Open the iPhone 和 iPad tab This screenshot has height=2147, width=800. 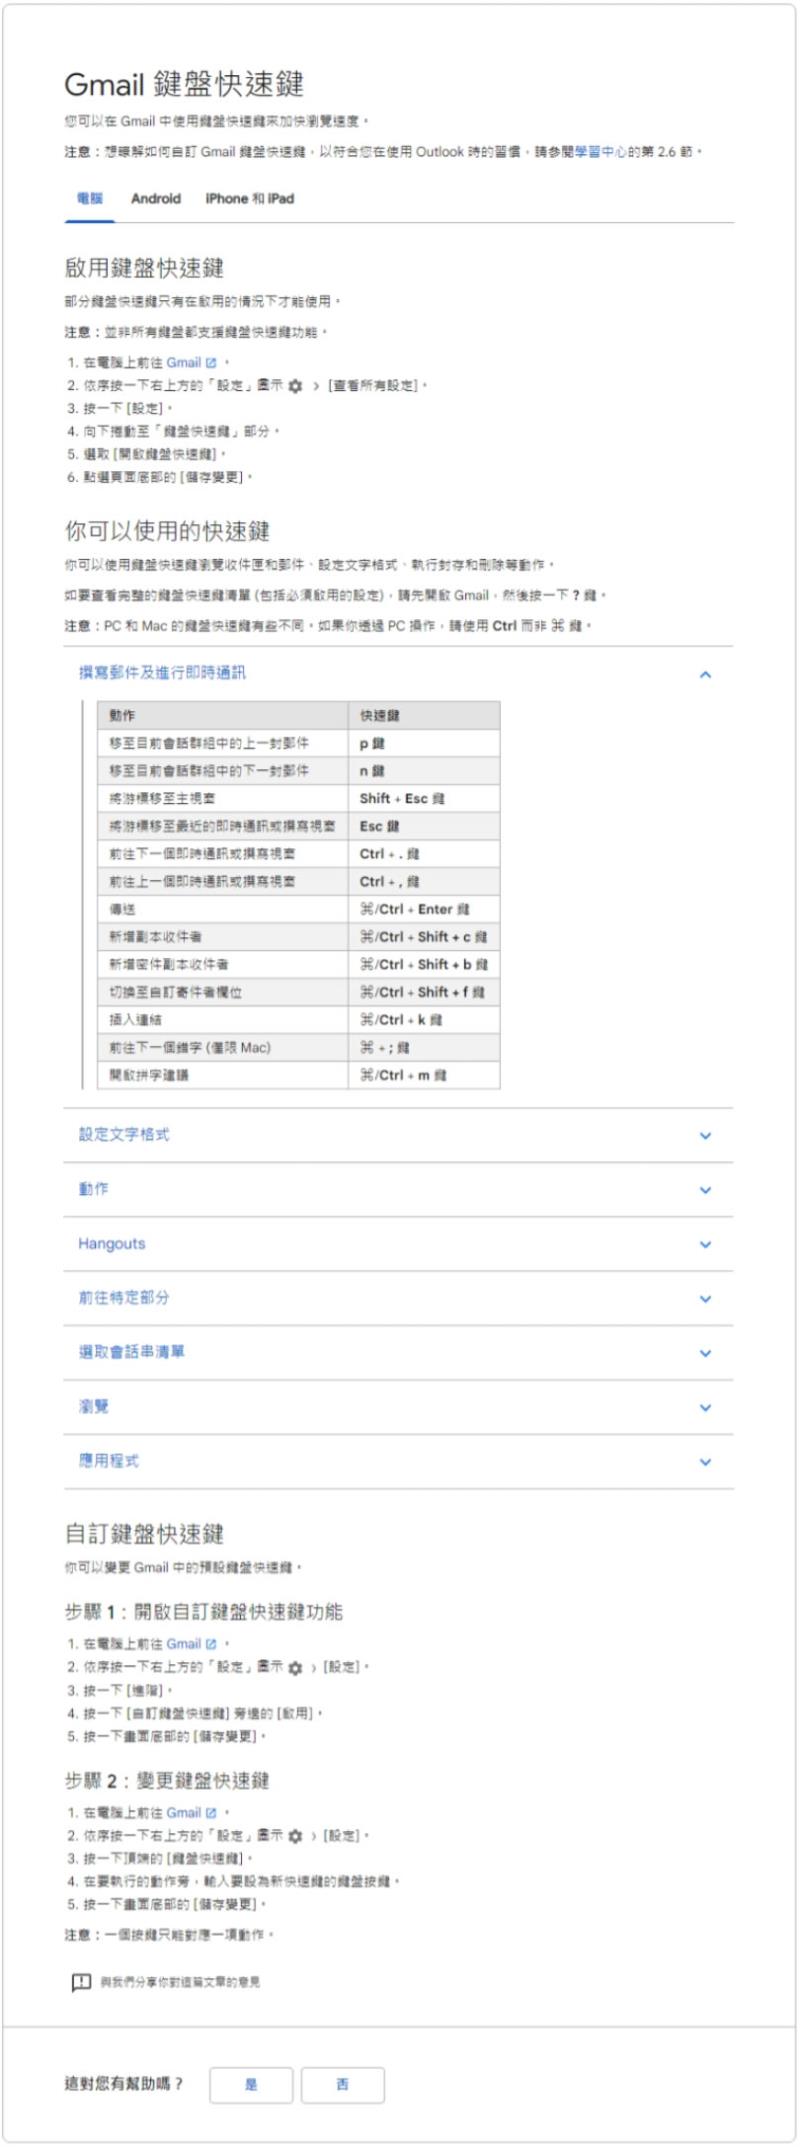coord(250,198)
